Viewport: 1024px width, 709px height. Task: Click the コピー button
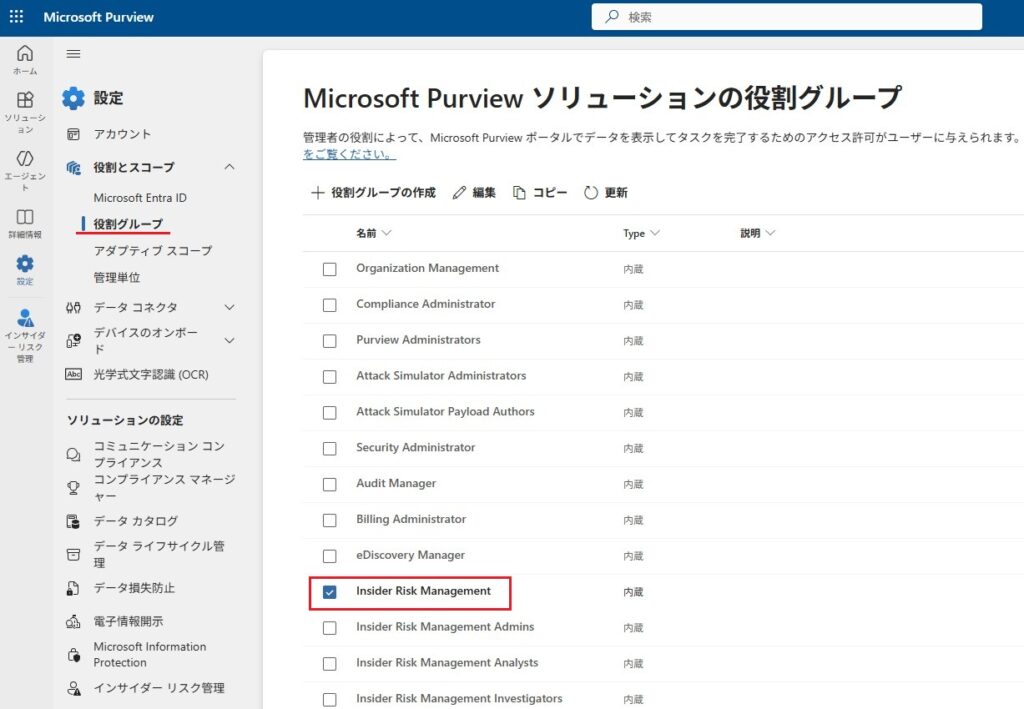click(x=540, y=193)
